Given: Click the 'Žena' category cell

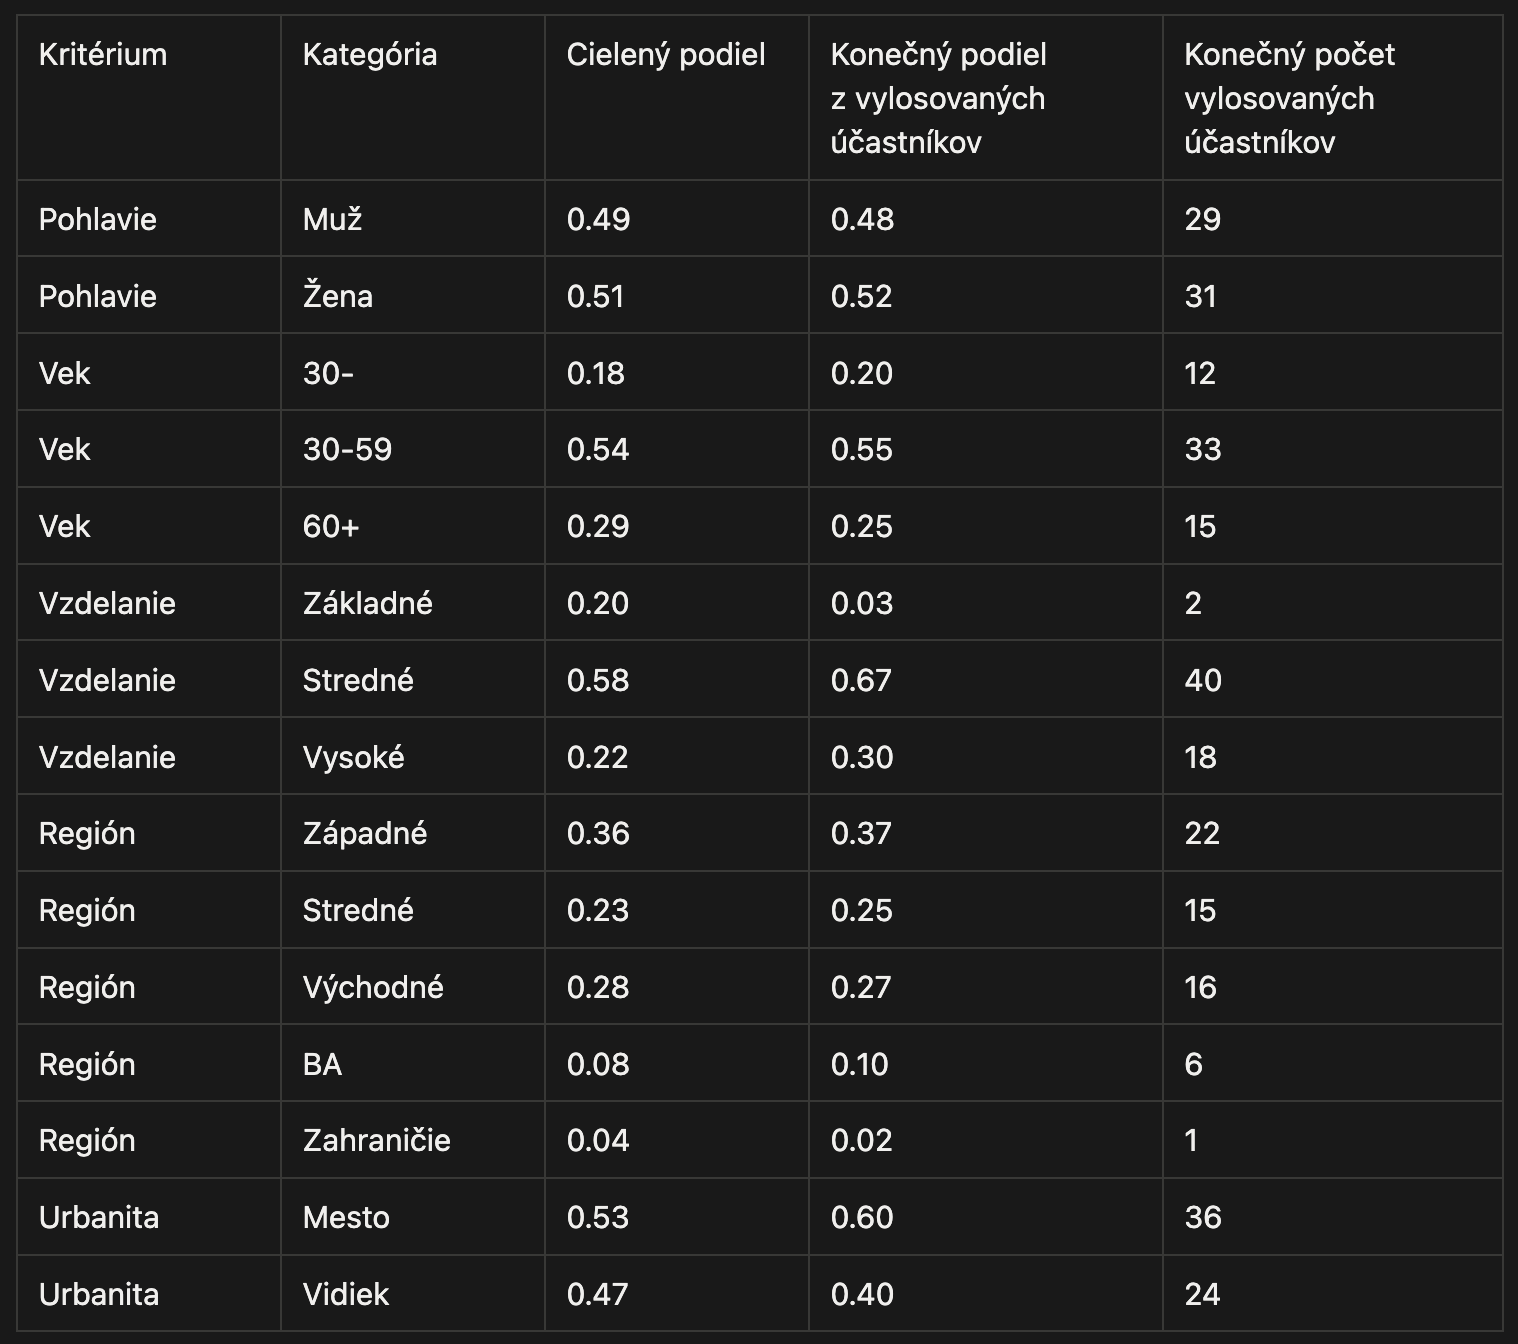Looking at the screenshot, I should coord(338,296).
